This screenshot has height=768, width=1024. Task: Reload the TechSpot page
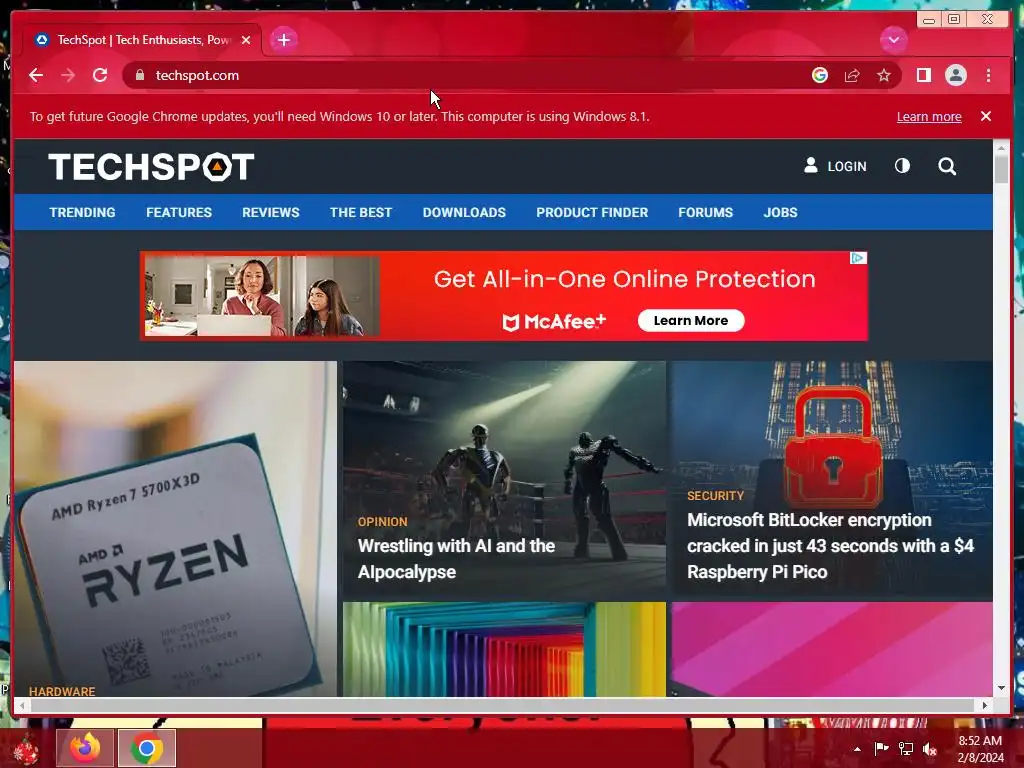pyautogui.click(x=100, y=75)
